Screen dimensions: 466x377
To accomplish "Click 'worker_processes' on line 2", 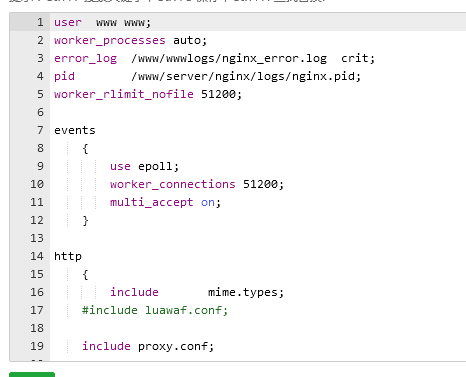I will pos(110,40).
